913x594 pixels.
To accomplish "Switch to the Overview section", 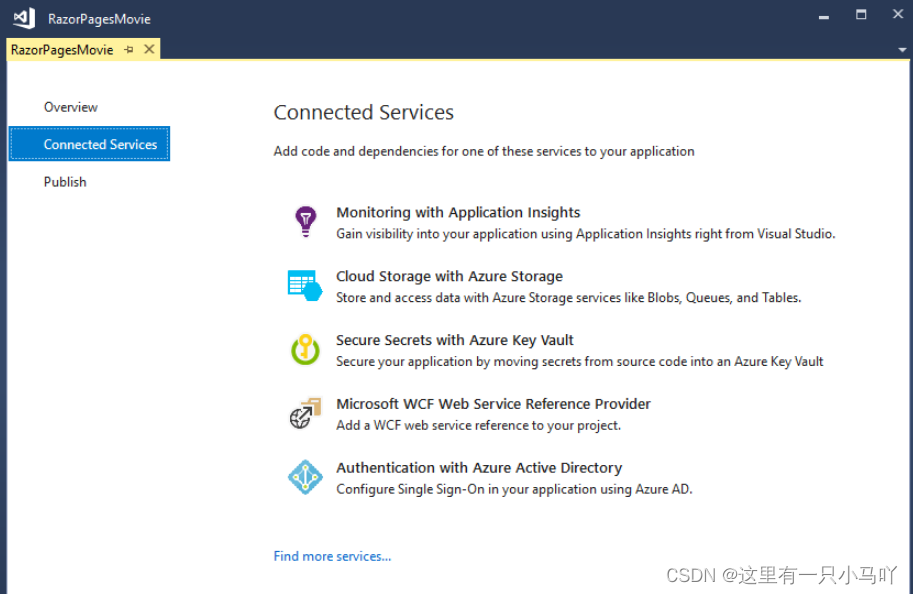I will pyautogui.click(x=71, y=107).
